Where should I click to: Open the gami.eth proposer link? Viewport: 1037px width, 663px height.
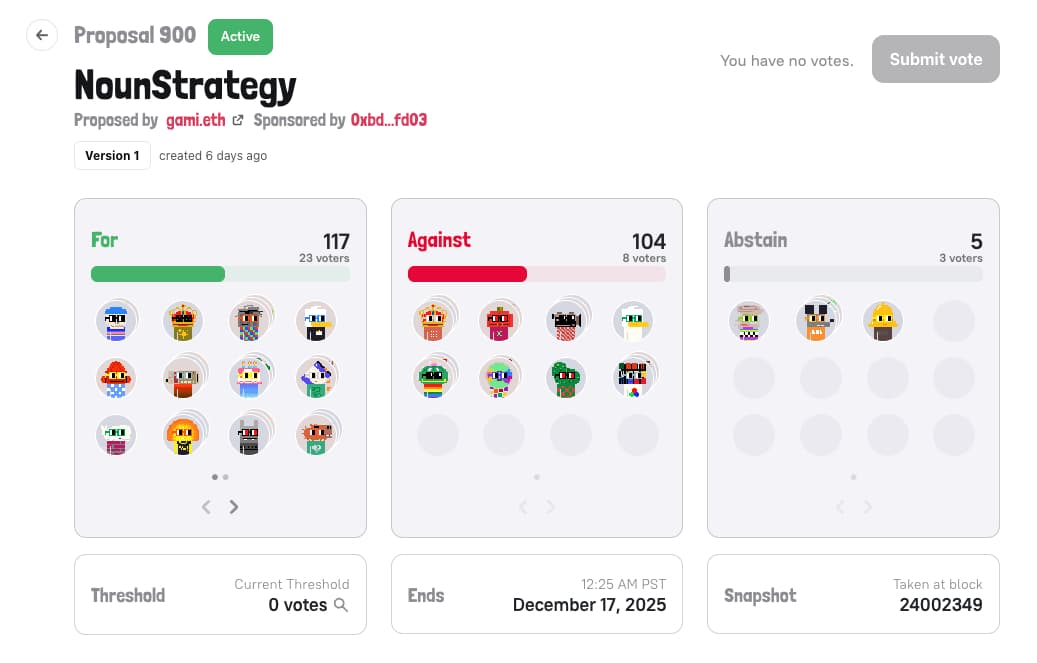click(197, 121)
